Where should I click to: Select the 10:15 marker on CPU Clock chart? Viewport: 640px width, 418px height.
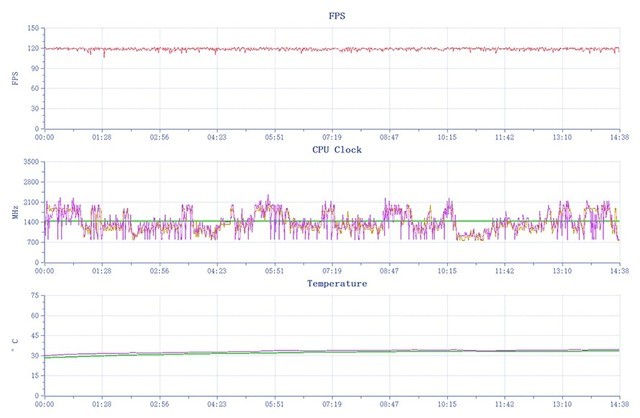[x=447, y=271]
